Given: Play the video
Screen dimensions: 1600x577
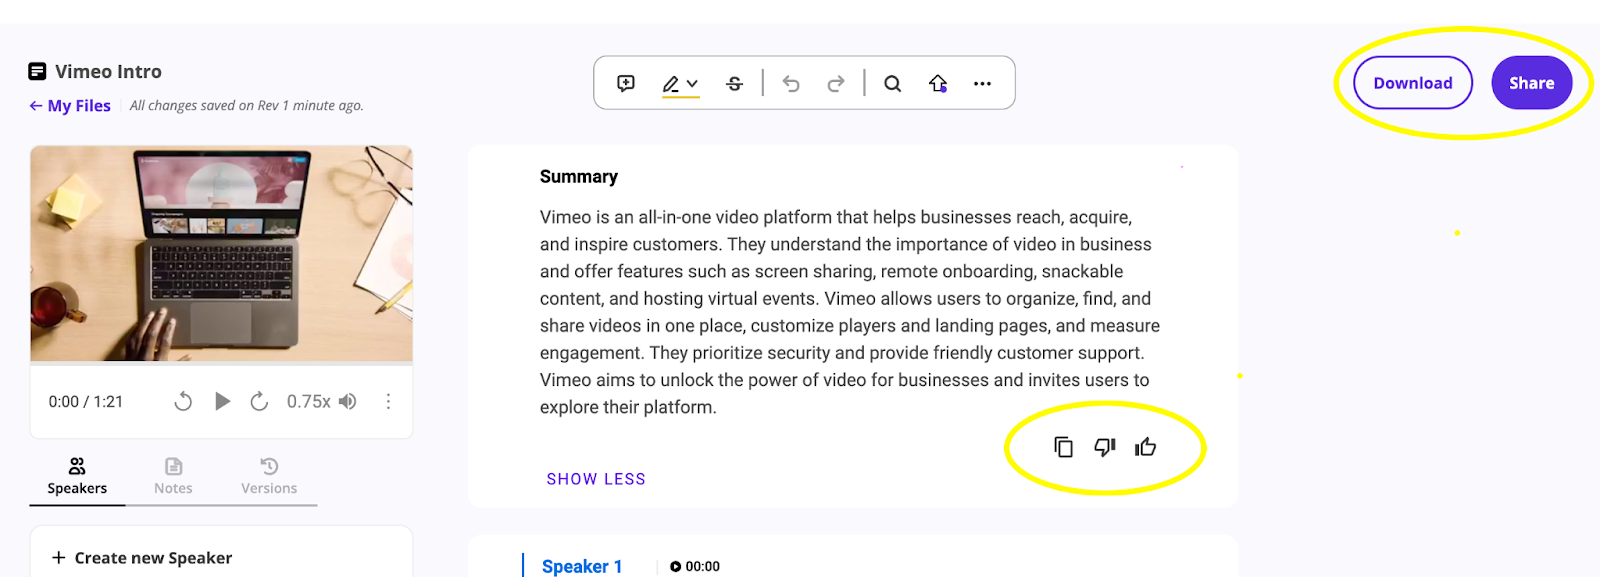Looking at the screenshot, I should 222,401.
